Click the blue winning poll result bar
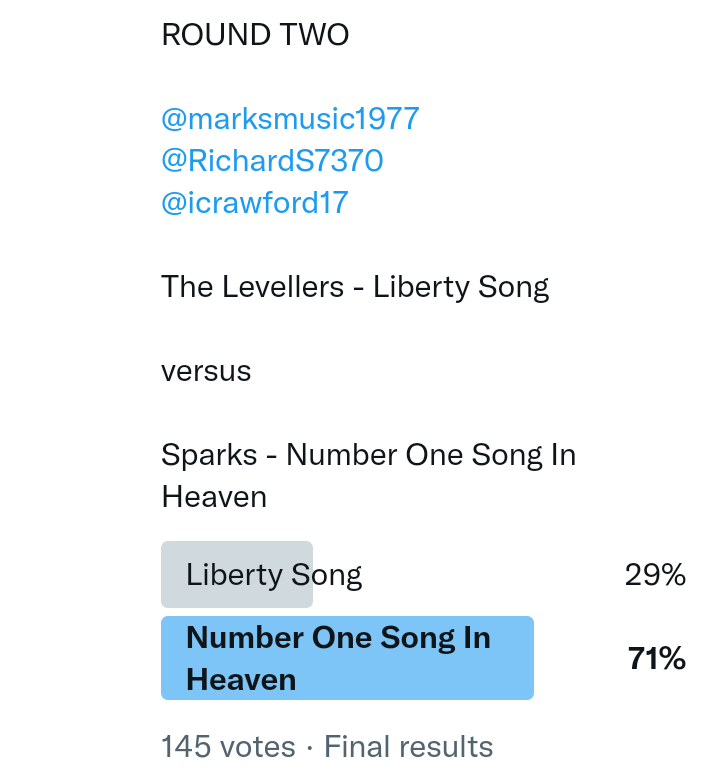The image size is (720, 773). coord(500,658)
